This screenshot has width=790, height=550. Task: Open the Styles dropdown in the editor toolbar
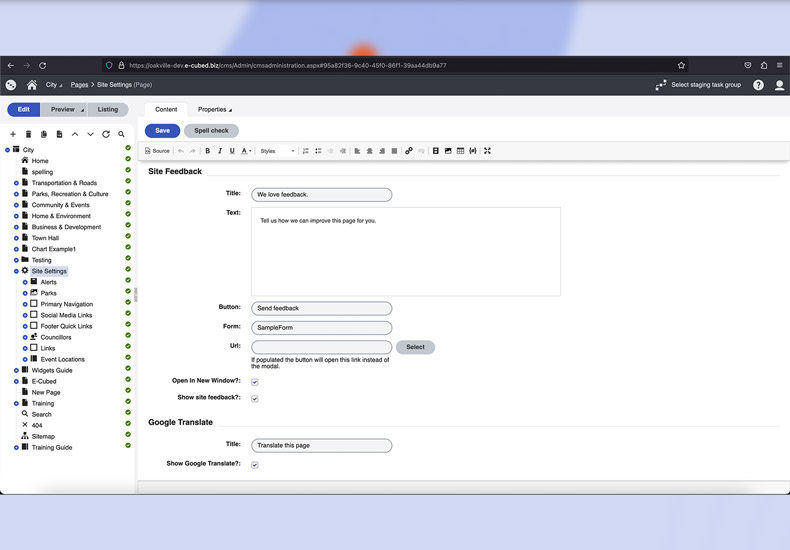pos(277,151)
